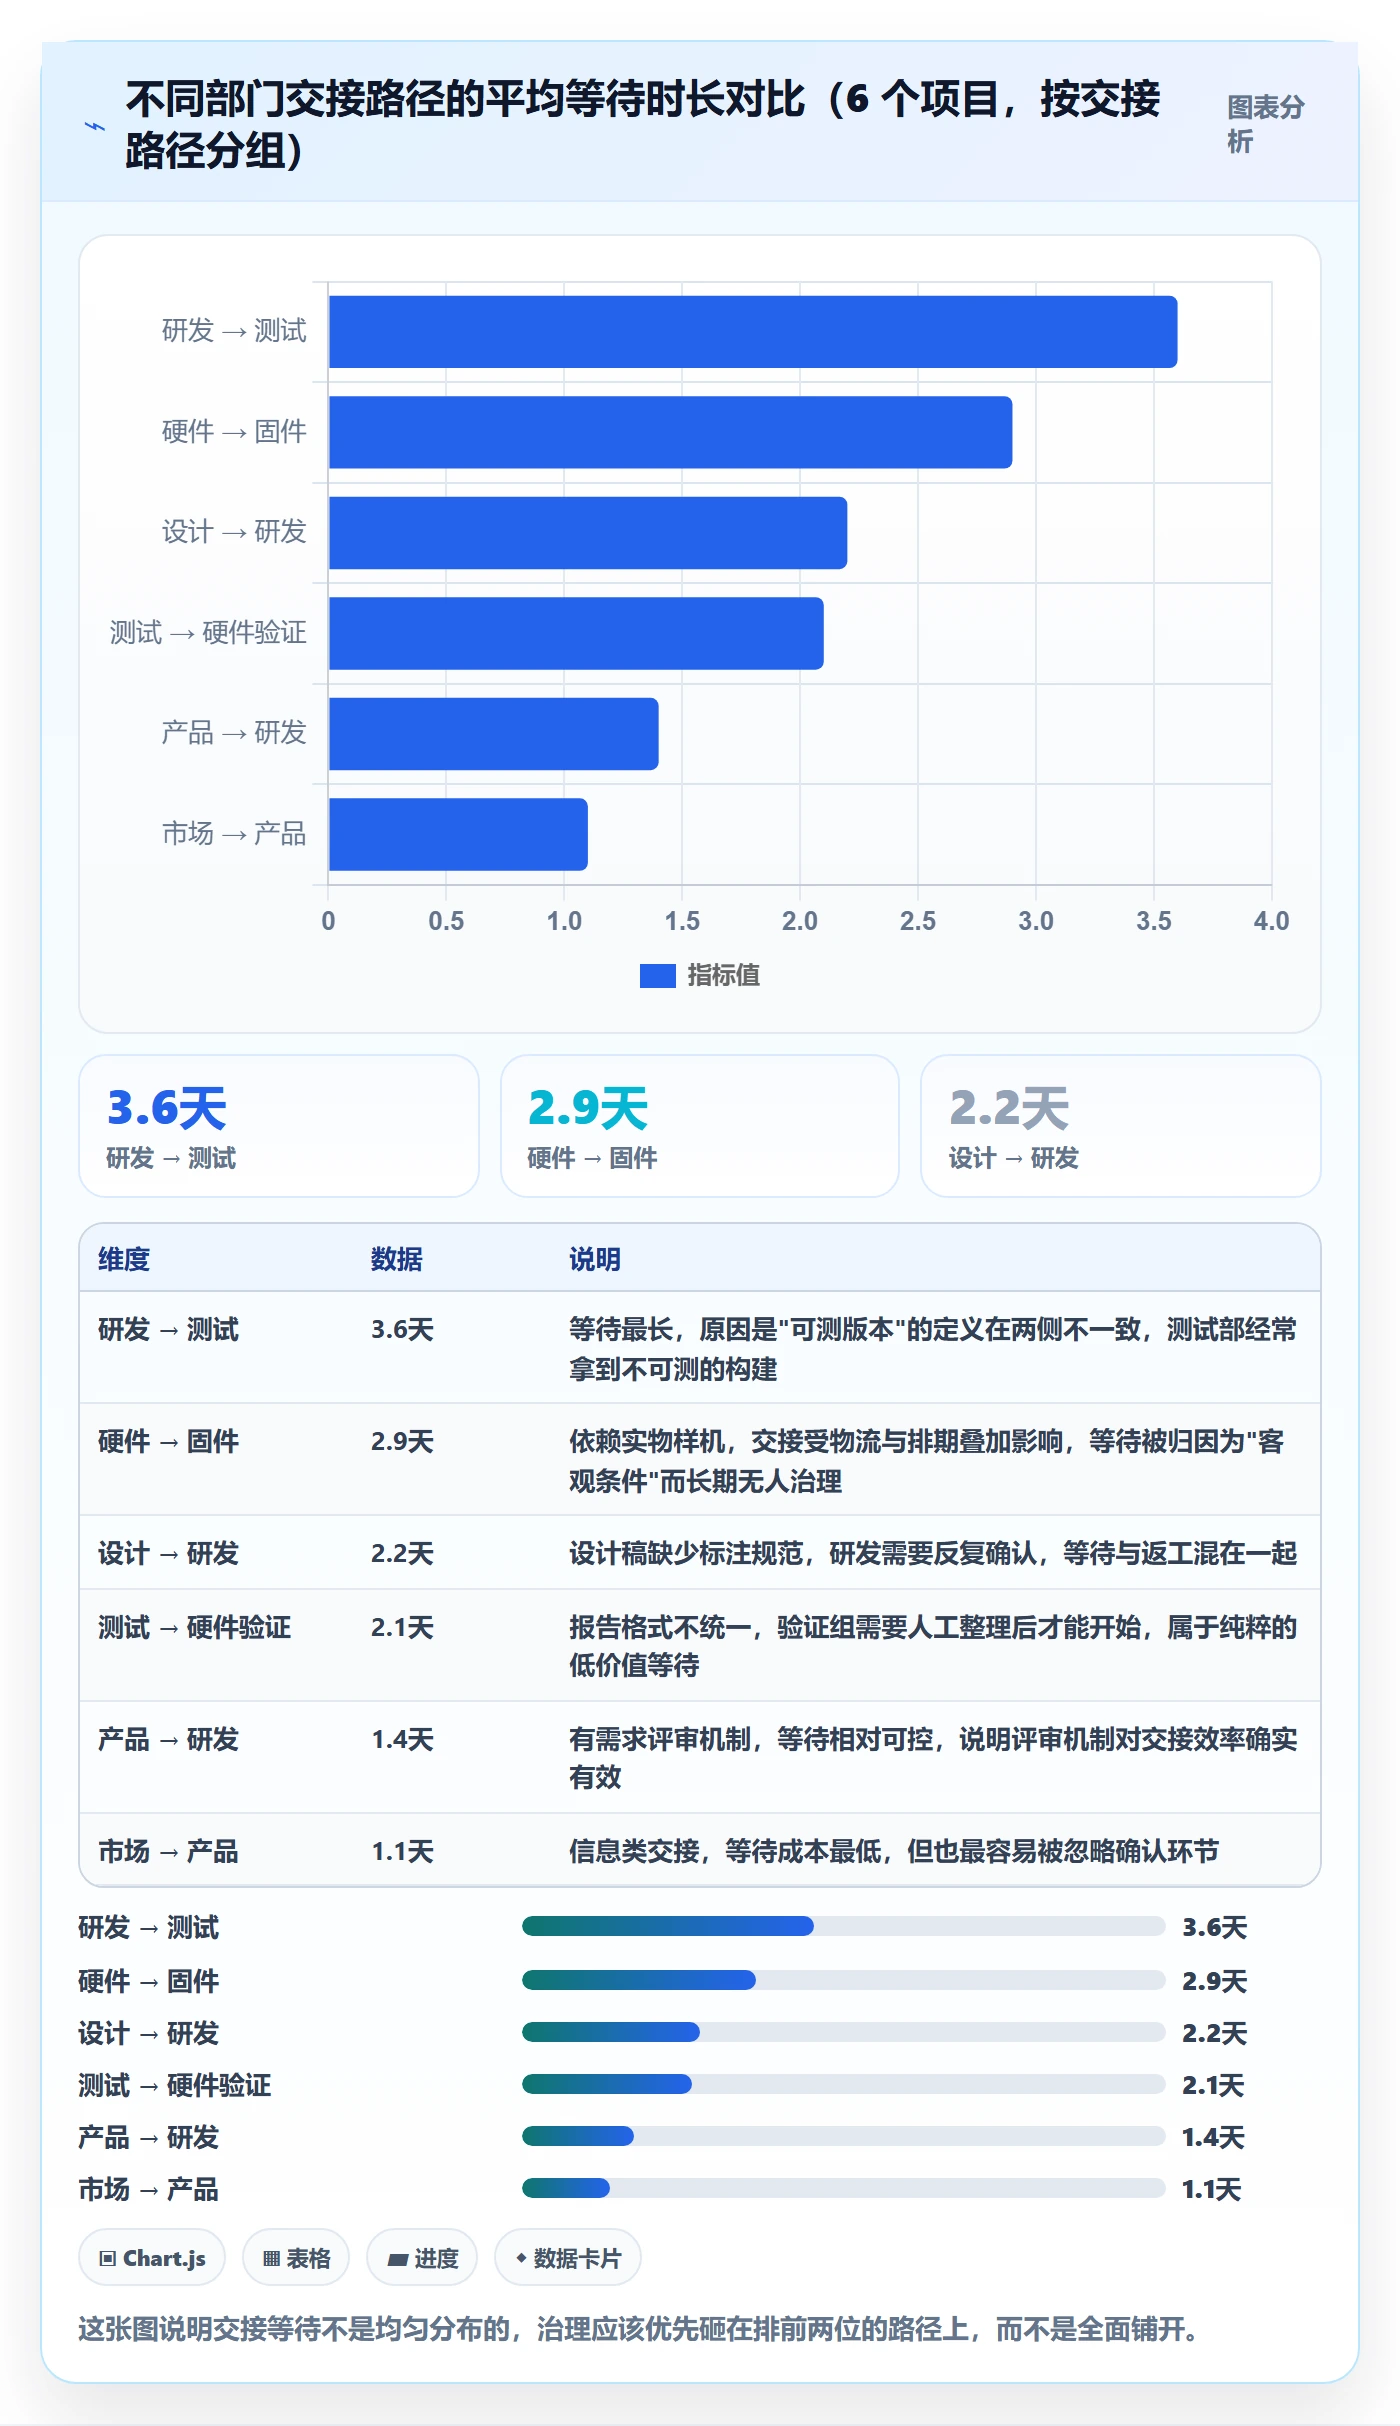The image size is (1400, 2426).
Task: Click the 1.1天 progress value label
Action: click(1212, 2189)
